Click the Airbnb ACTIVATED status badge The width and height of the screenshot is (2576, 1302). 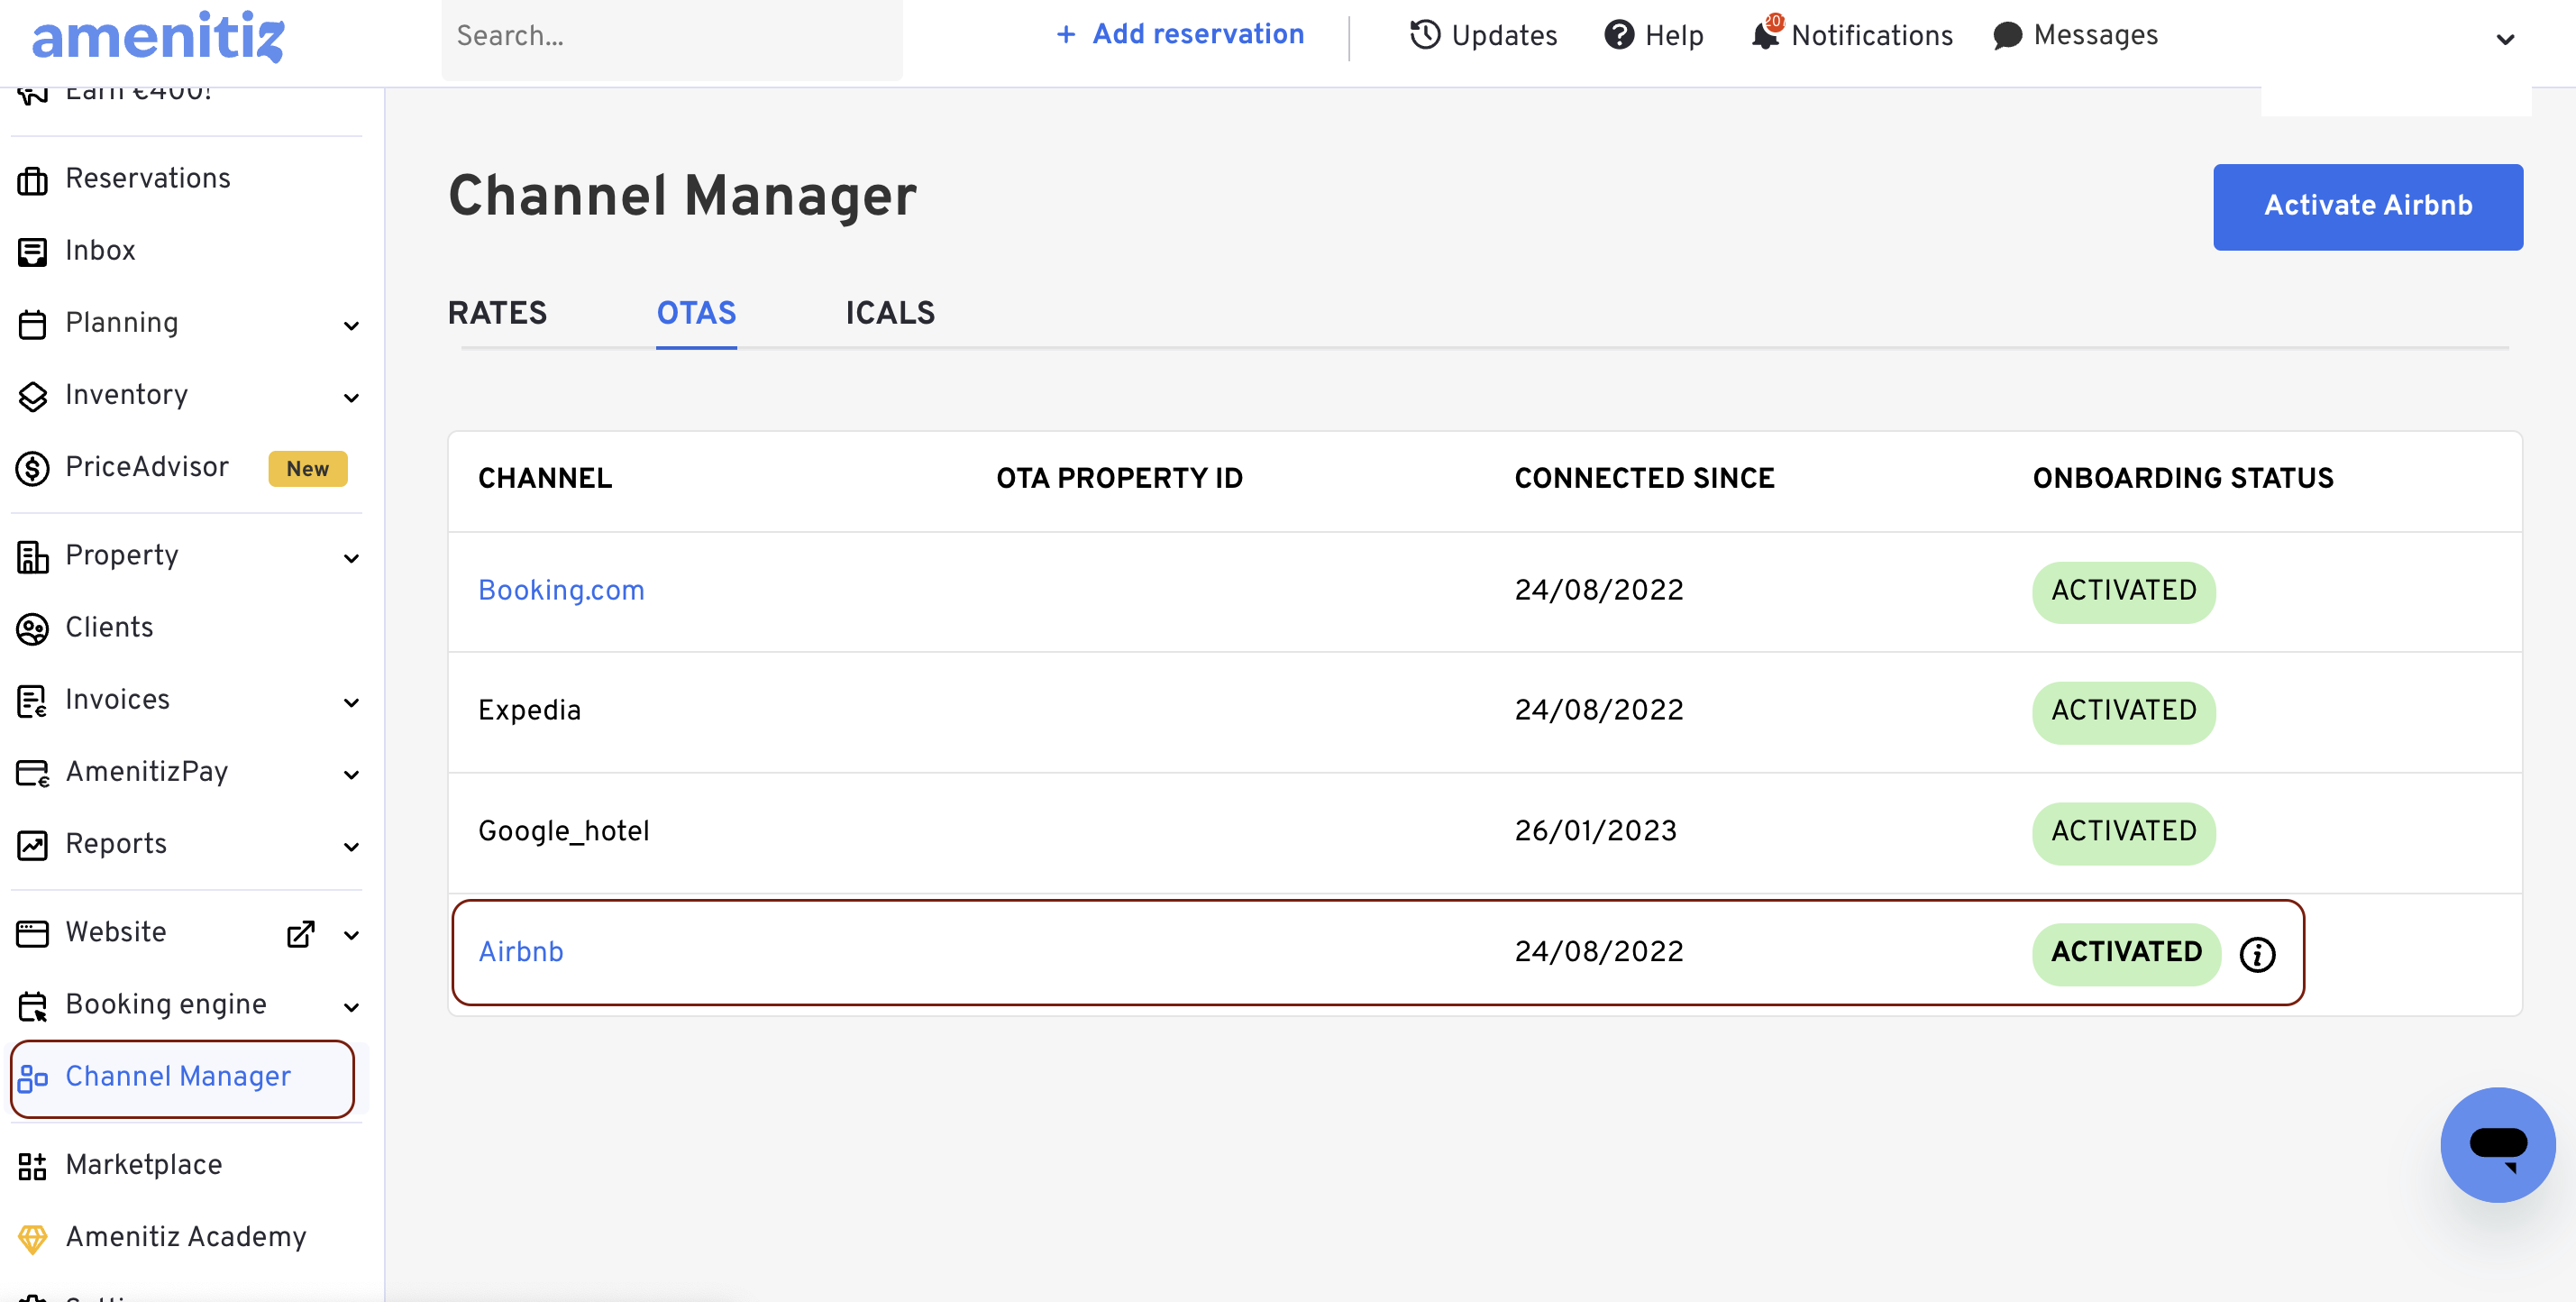point(2126,954)
